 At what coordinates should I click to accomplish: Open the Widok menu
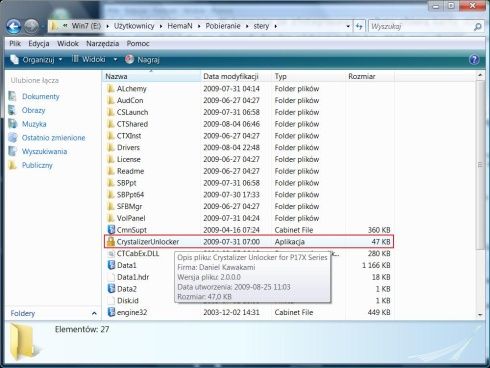(x=68, y=44)
